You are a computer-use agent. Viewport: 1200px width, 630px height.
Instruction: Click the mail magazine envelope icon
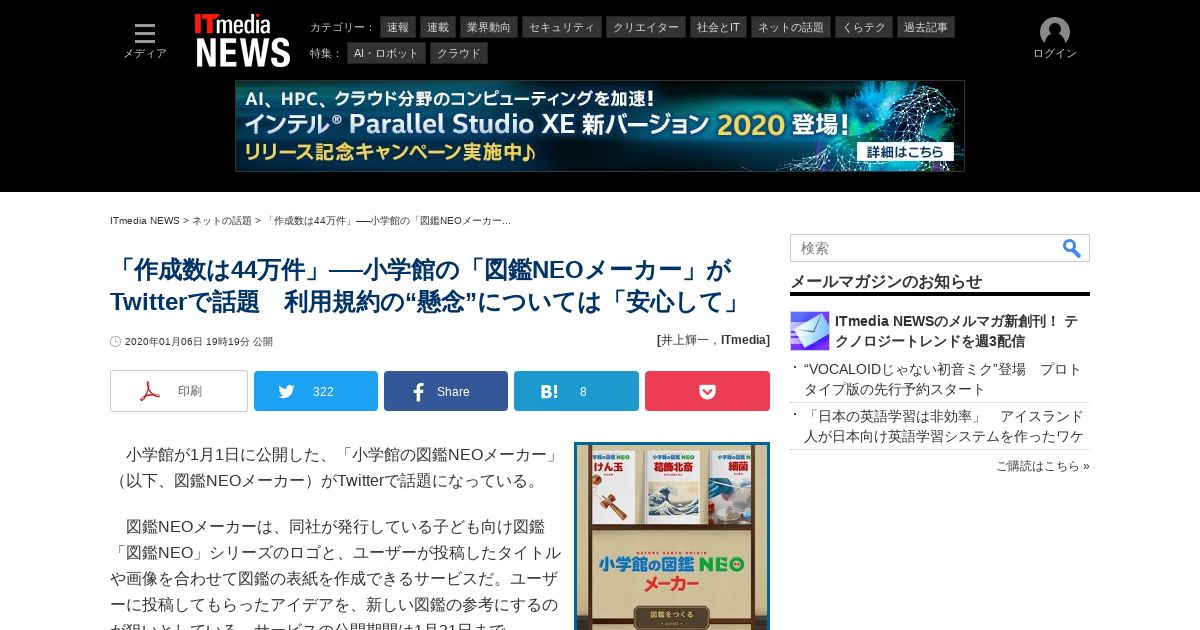click(x=810, y=331)
